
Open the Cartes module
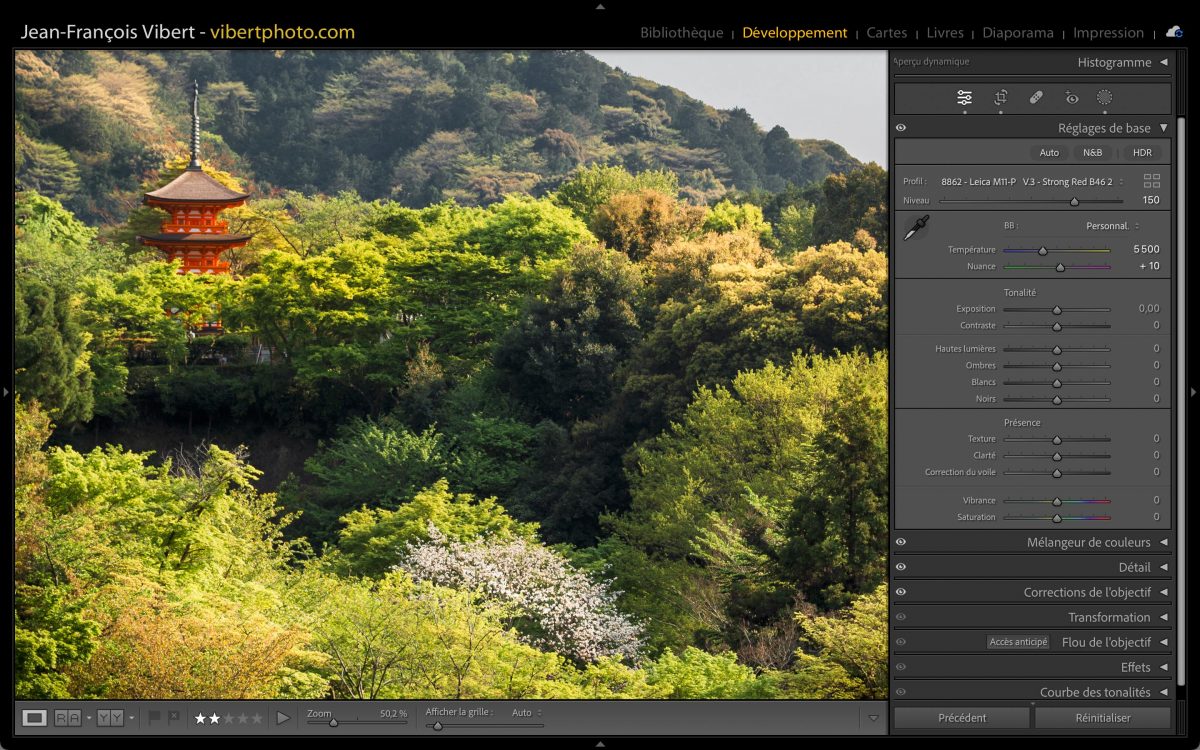point(886,33)
